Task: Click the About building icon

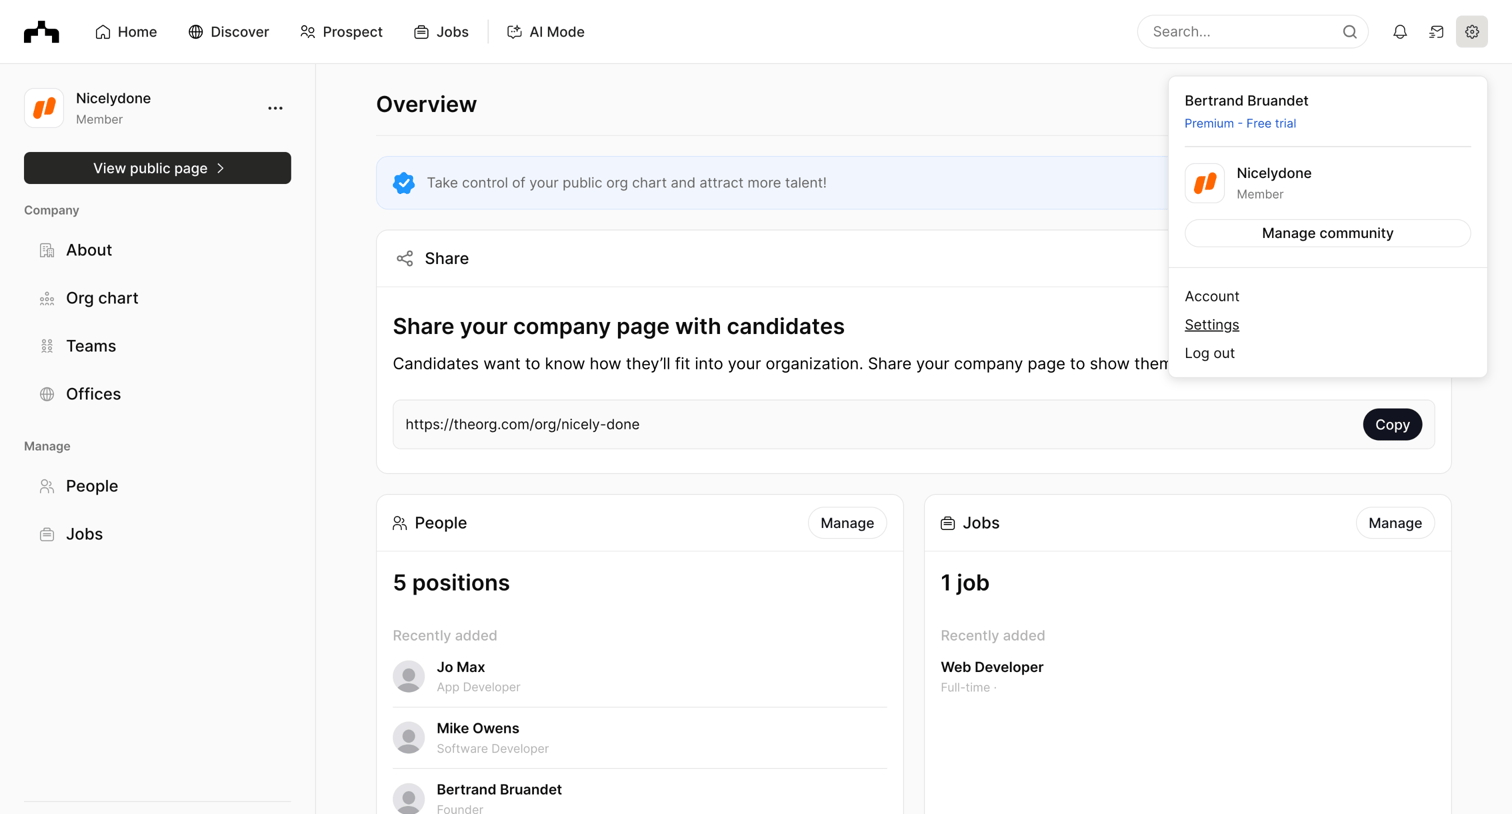Action: pyautogui.click(x=47, y=250)
